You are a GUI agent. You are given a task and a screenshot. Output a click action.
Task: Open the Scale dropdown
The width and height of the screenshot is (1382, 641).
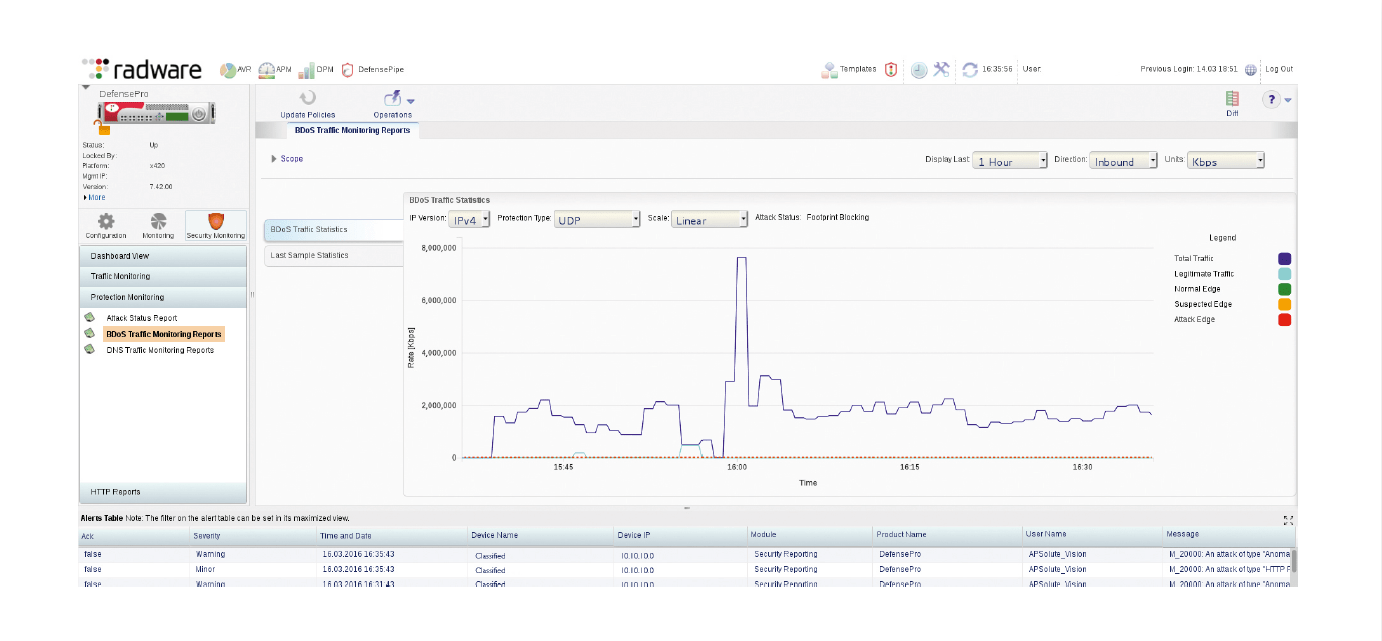[x=710, y=219]
